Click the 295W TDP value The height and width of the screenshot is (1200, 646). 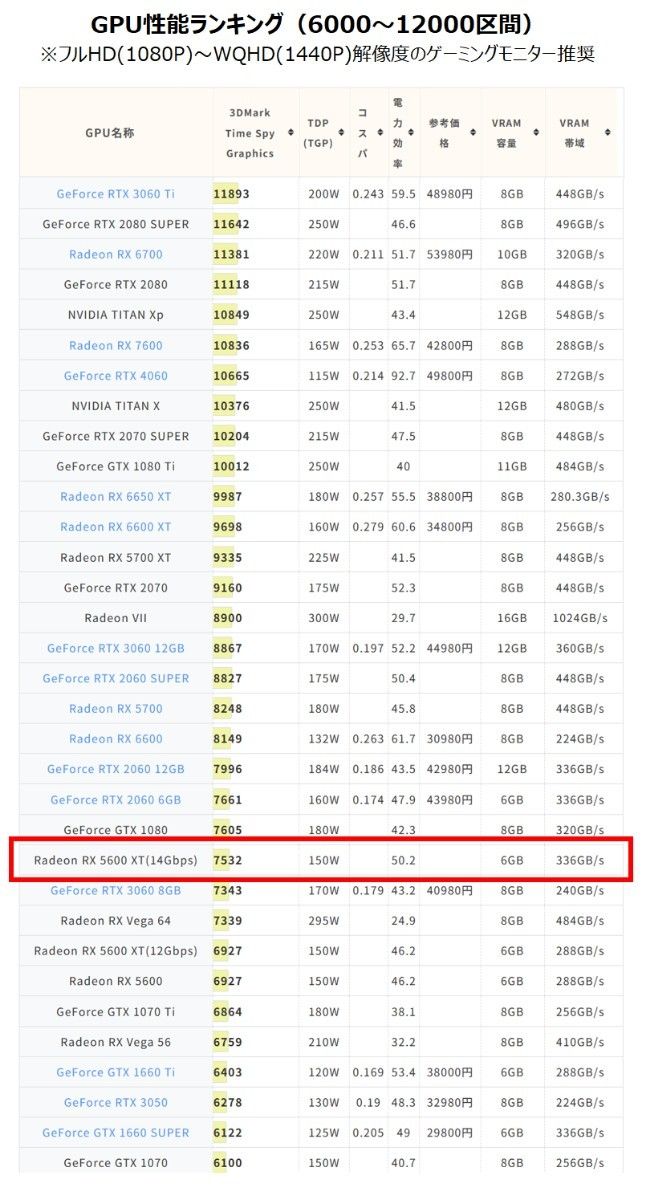(x=324, y=920)
